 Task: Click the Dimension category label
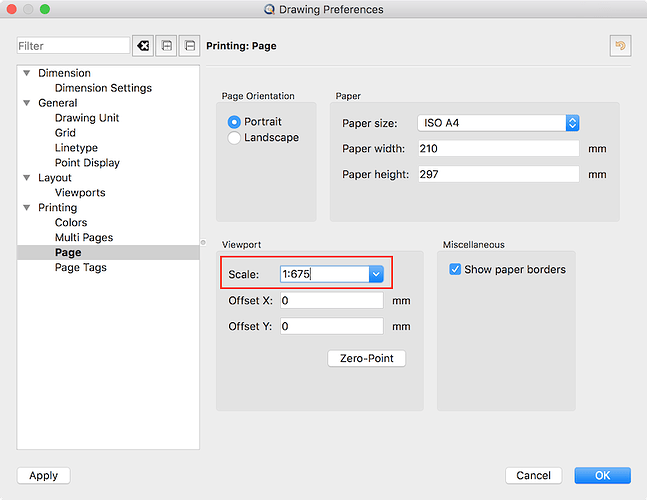coord(64,73)
